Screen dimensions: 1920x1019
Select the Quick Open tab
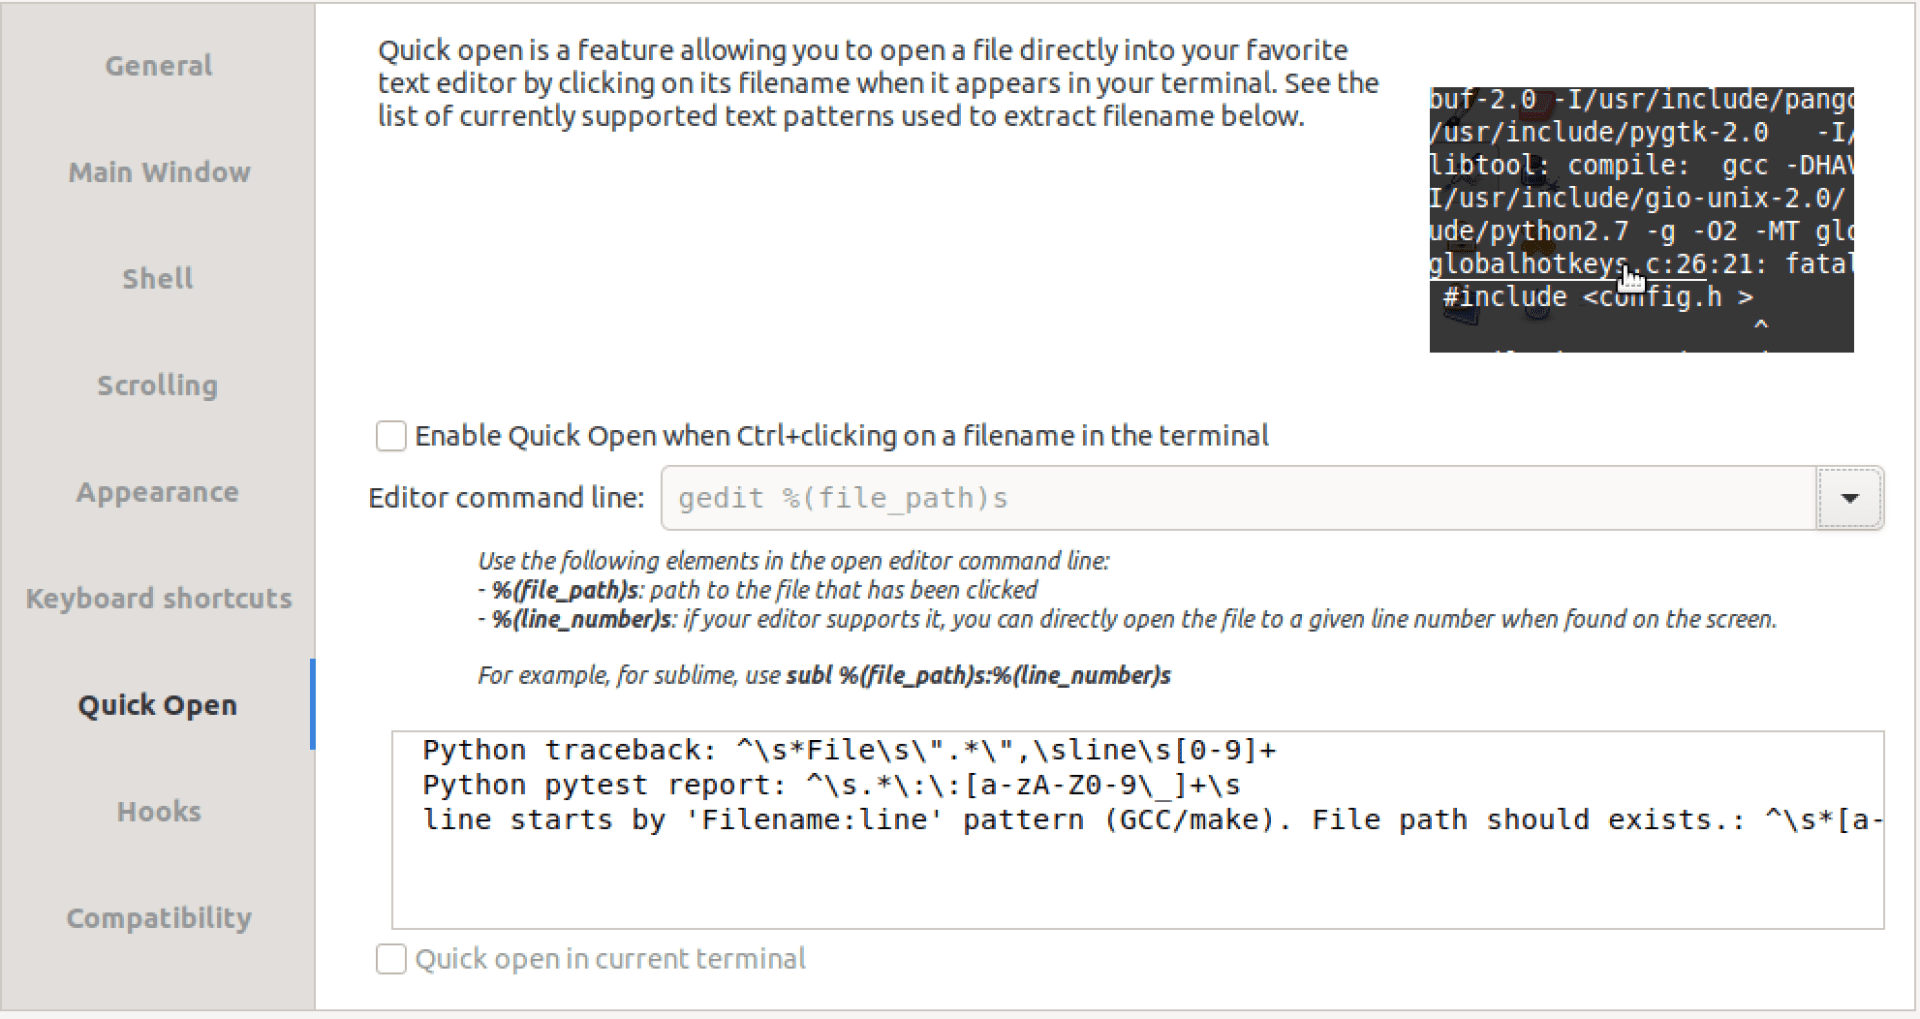(x=157, y=704)
